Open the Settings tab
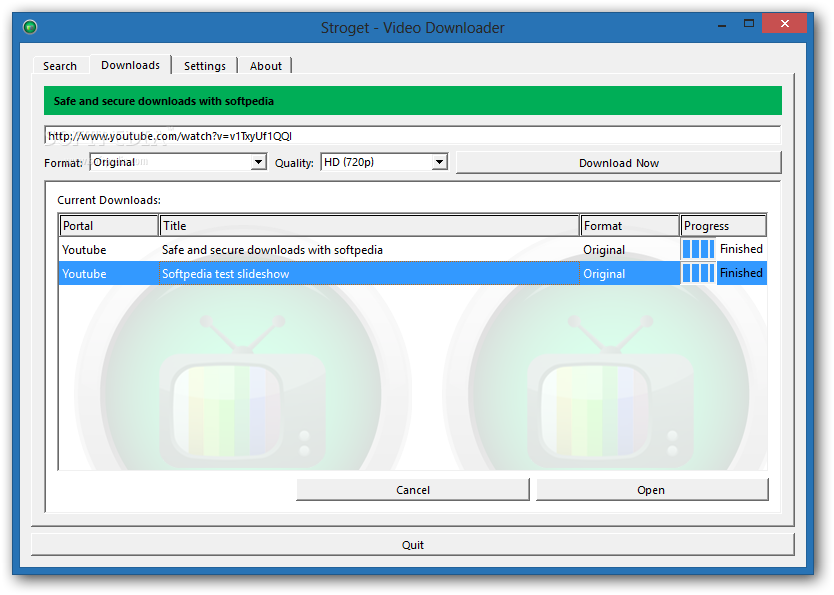 point(205,66)
